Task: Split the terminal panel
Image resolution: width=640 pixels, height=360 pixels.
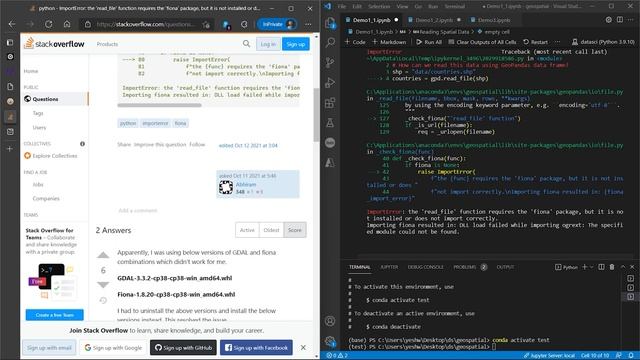Action: 601,267
